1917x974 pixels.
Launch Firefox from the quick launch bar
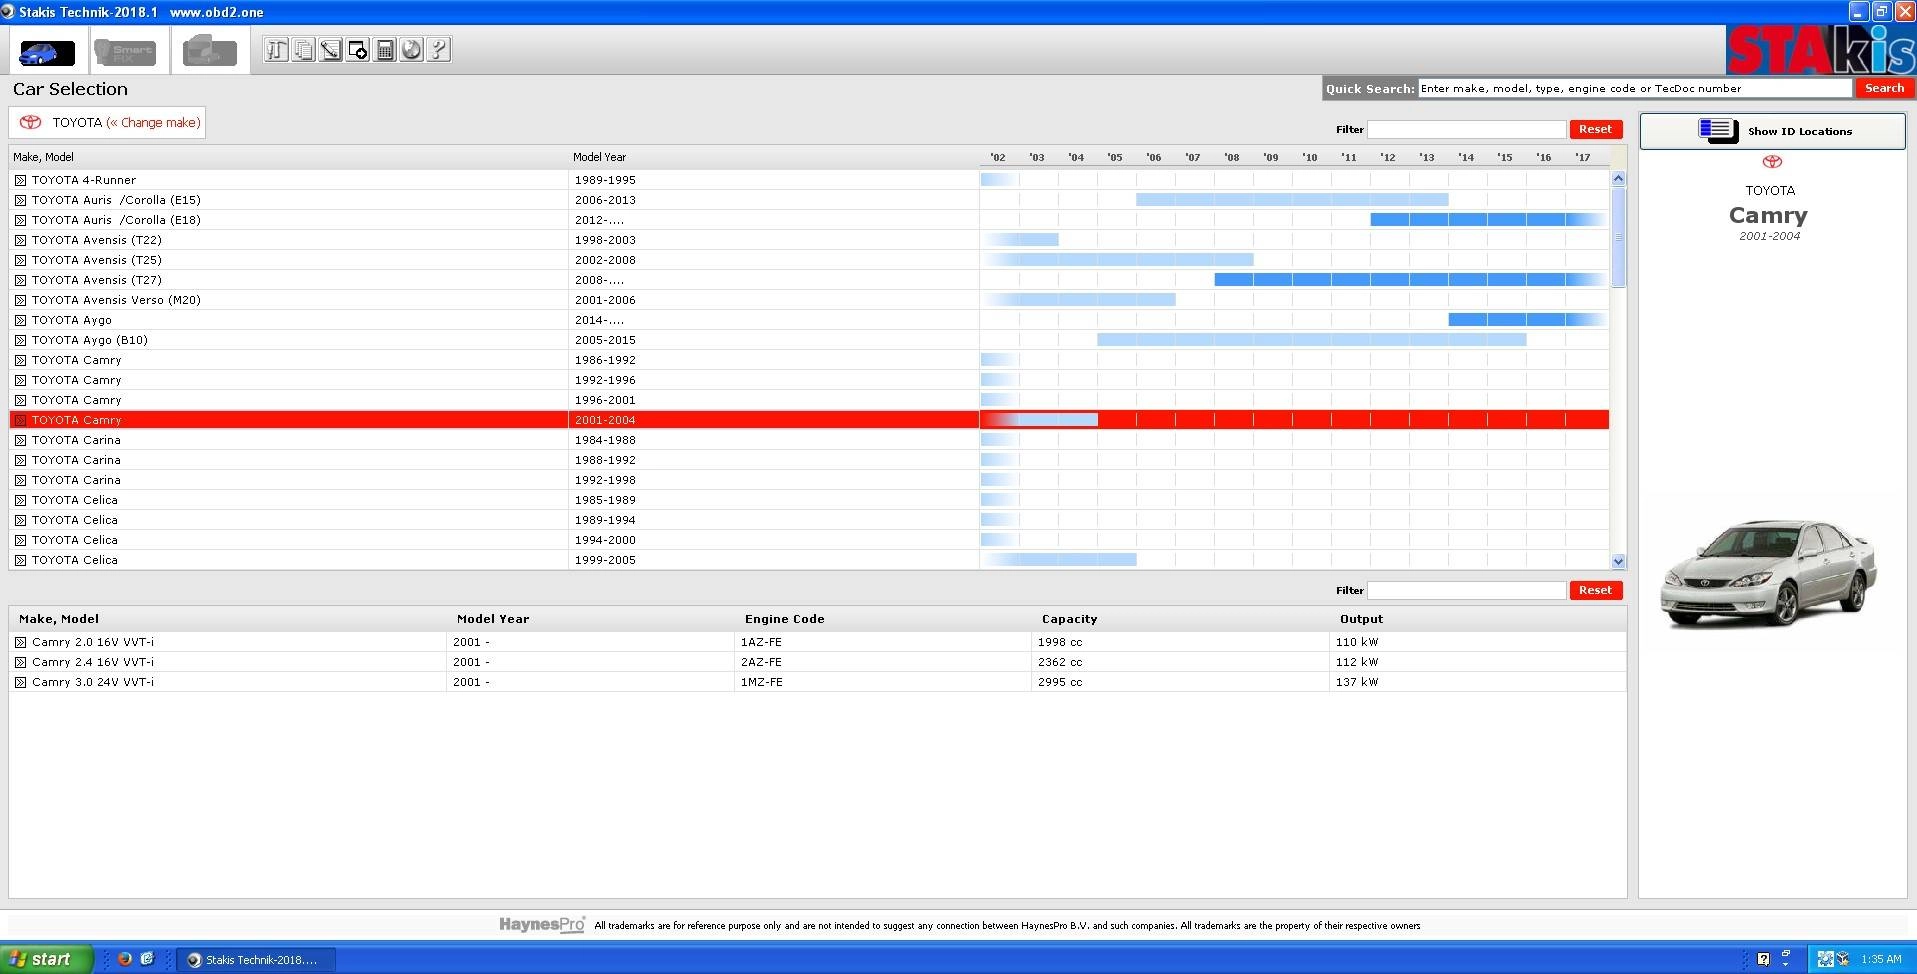pos(124,958)
